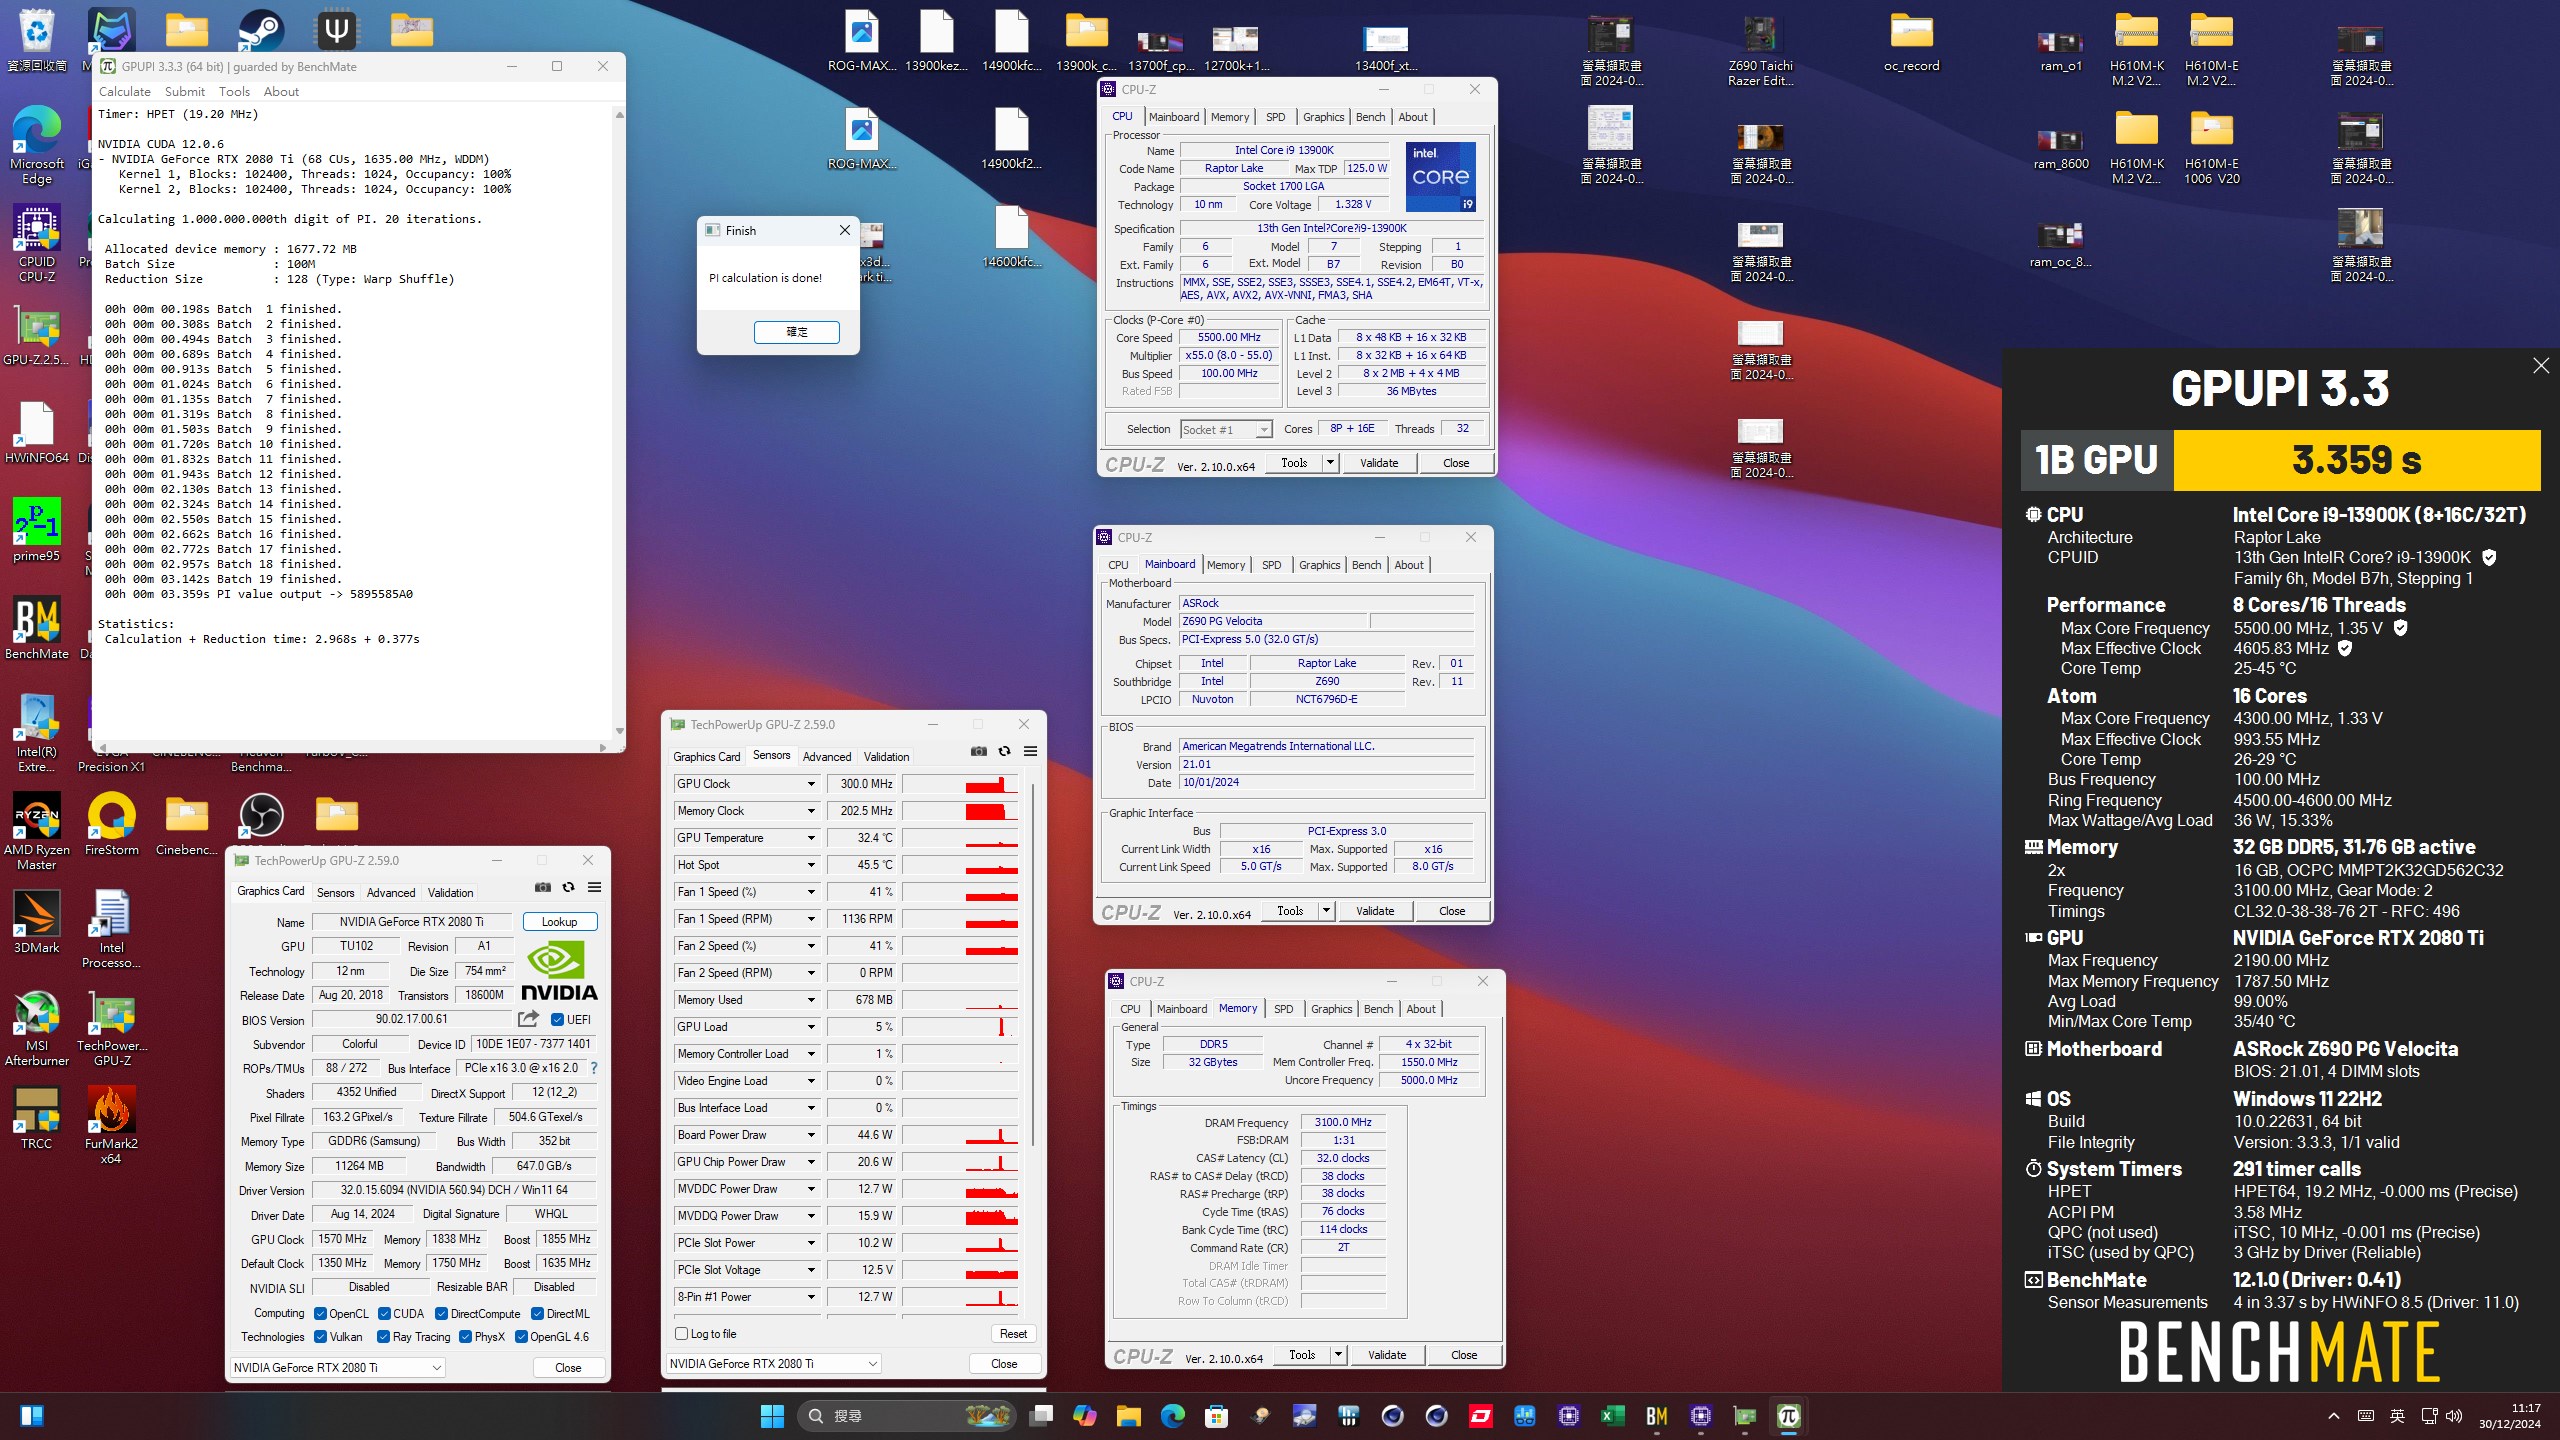2560x1440 pixels.
Task: Launch FireStorm from the desktop
Action: point(111,824)
